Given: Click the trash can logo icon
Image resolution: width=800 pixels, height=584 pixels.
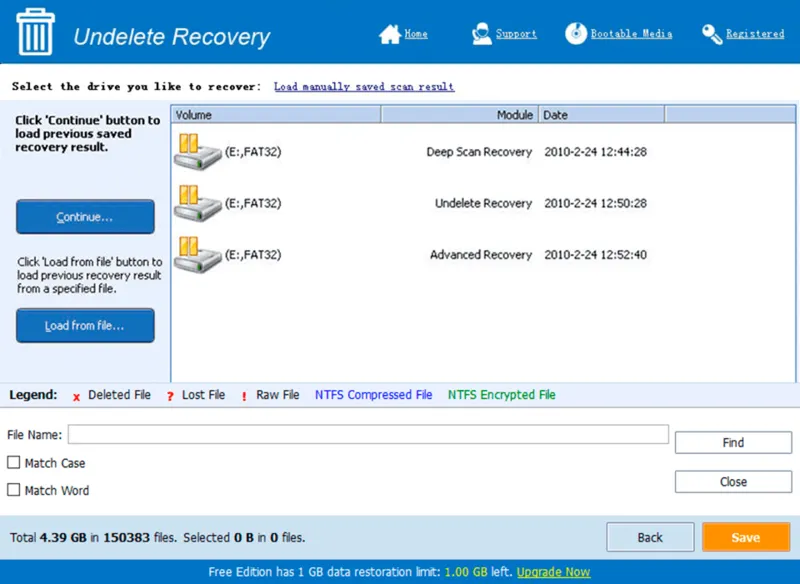Looking at the screenshot, I should point(35,33).
